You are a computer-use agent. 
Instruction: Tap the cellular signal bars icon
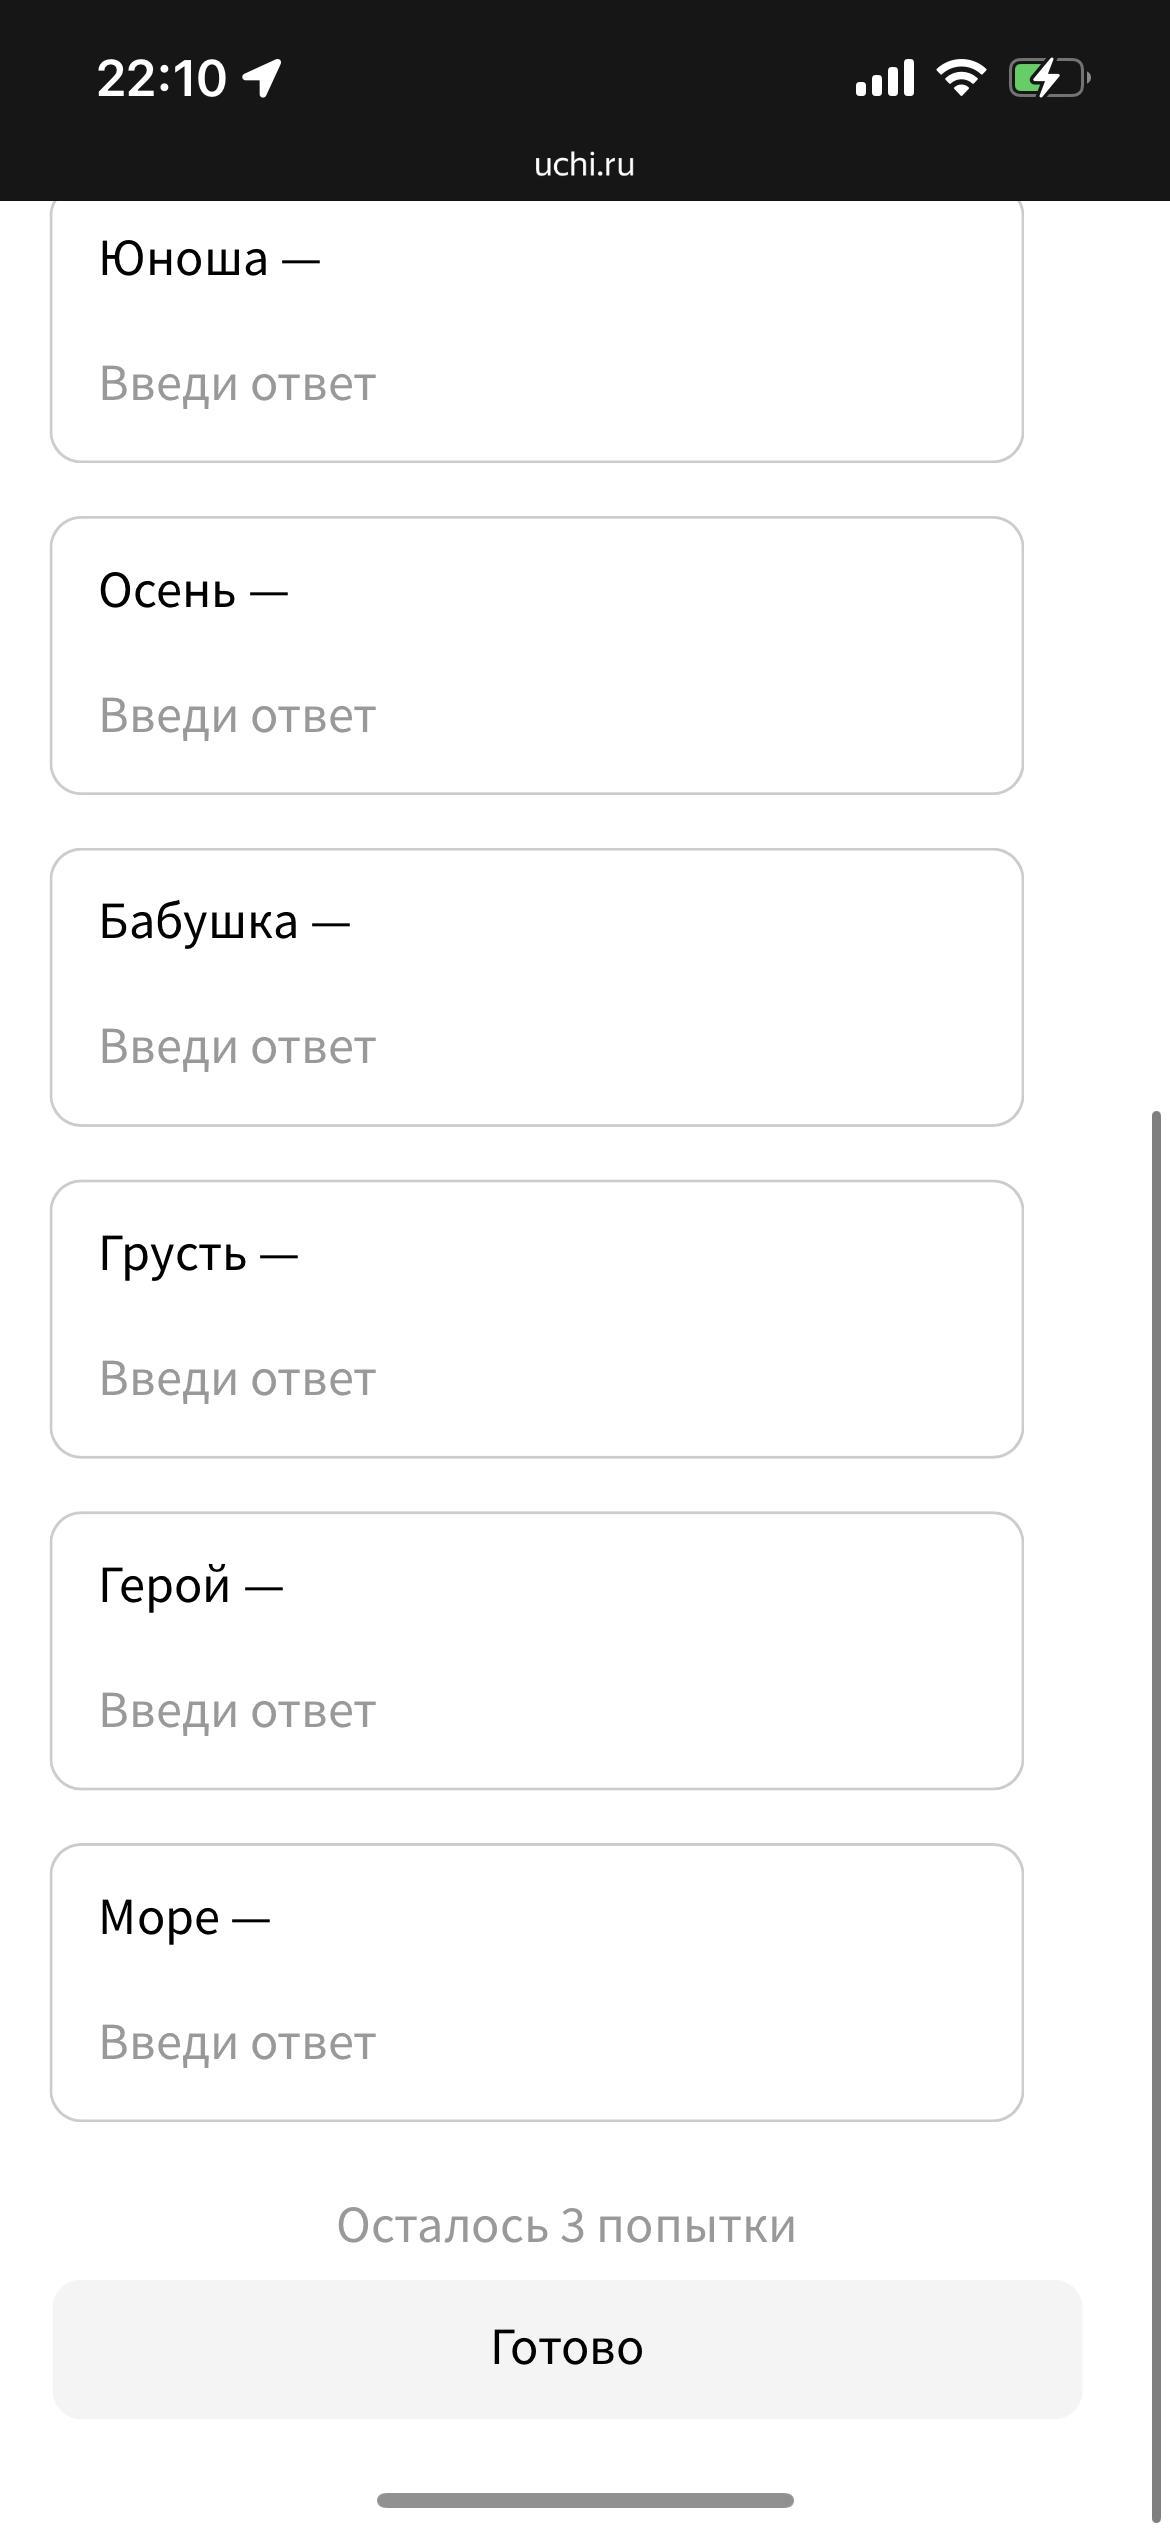click(x=885, y=78)
